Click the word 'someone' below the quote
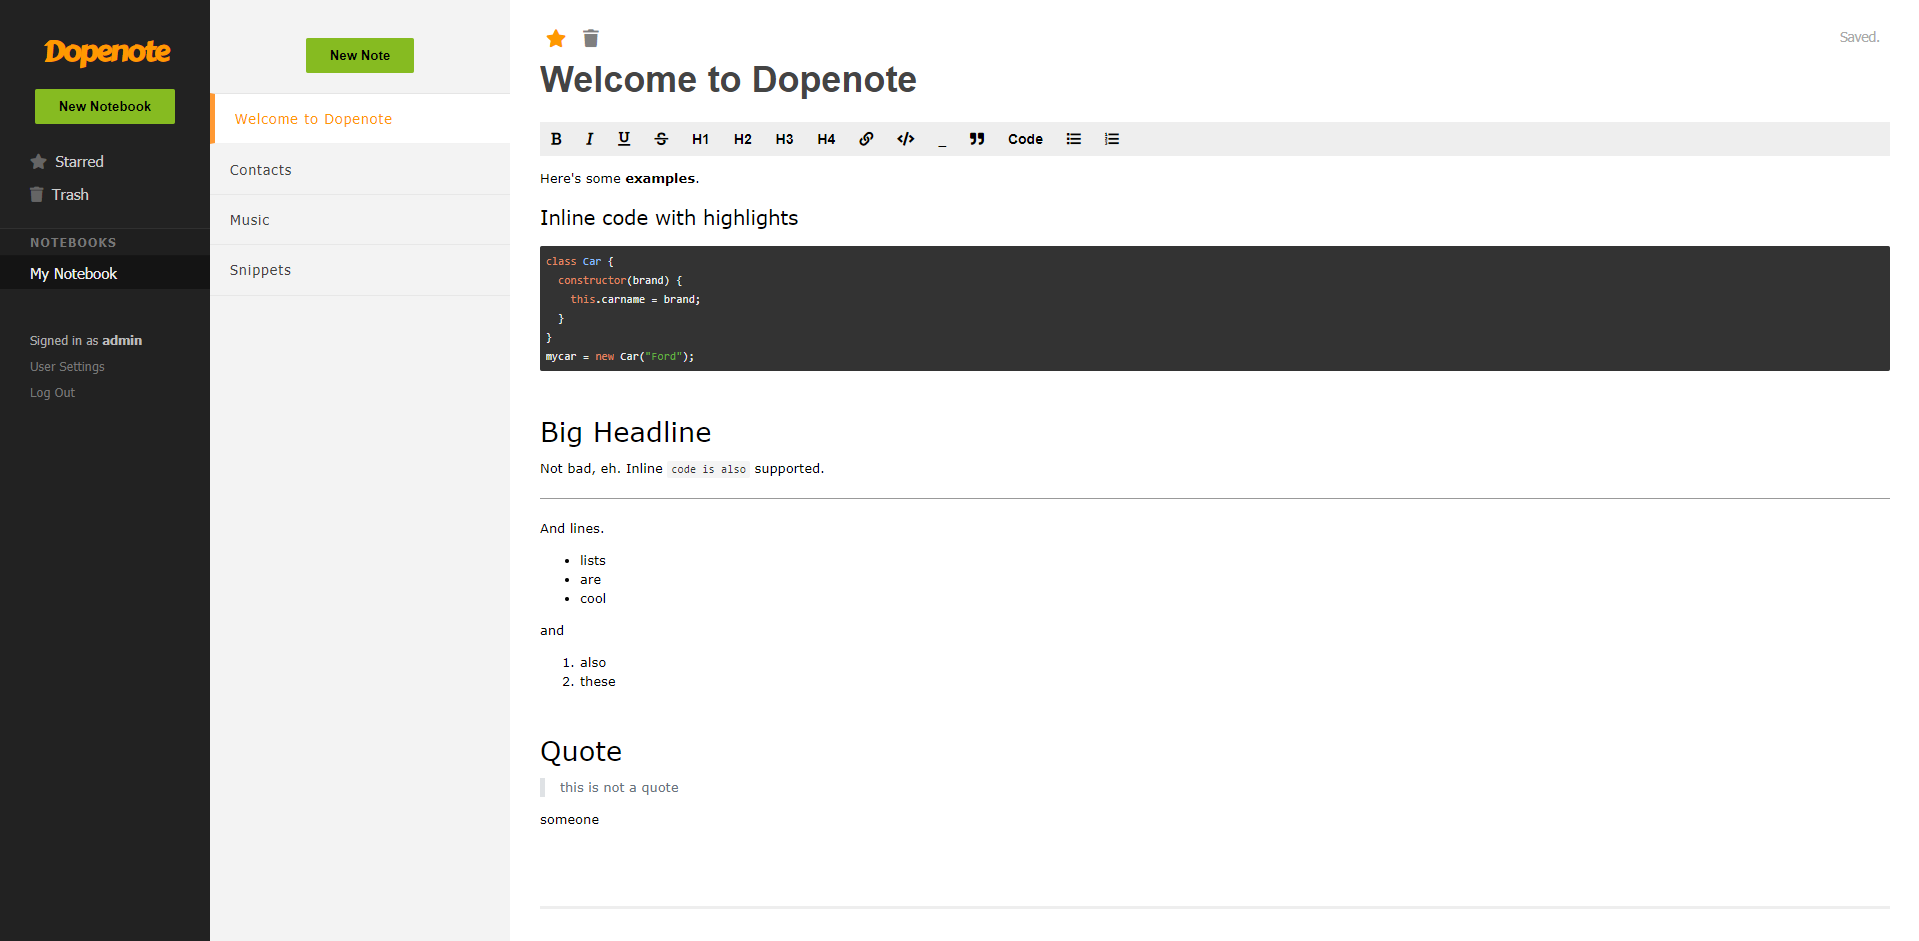 [x=570, y=820]
